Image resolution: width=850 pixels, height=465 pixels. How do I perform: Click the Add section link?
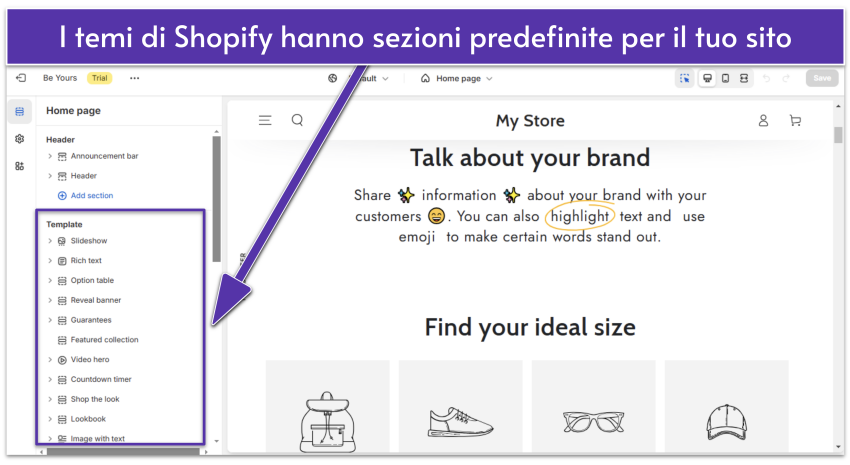[x=91, y=196]
